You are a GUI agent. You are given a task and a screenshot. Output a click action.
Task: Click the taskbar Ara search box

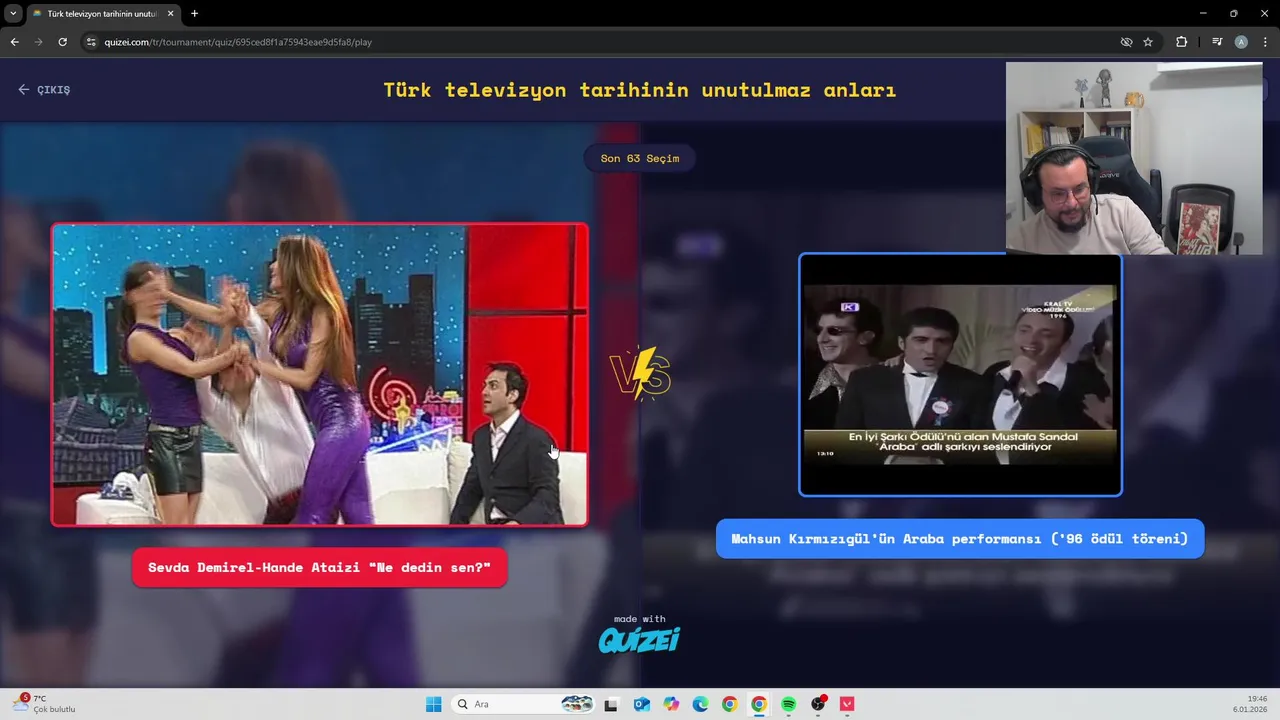tap(522, 704)
